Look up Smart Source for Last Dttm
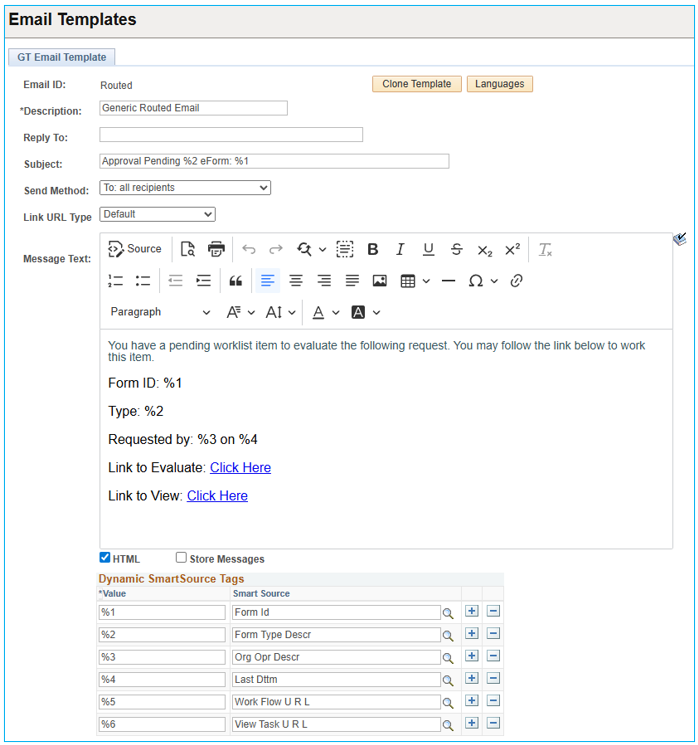 [x=448, y=680]
